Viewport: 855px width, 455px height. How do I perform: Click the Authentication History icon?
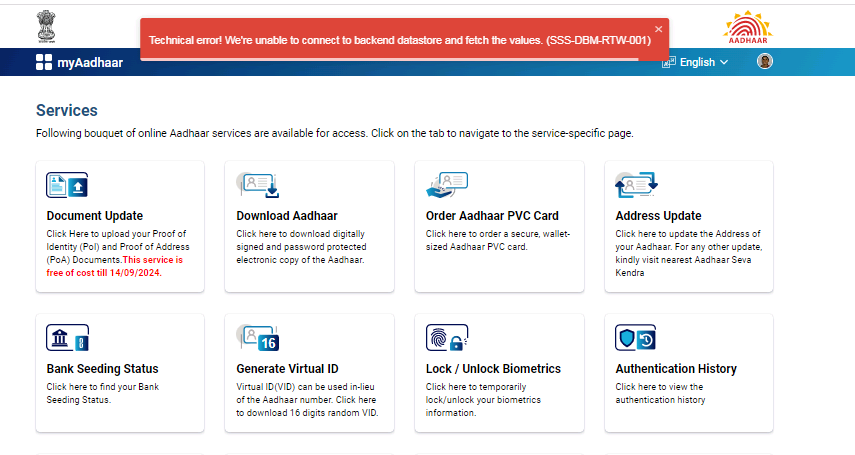point(636,338)
